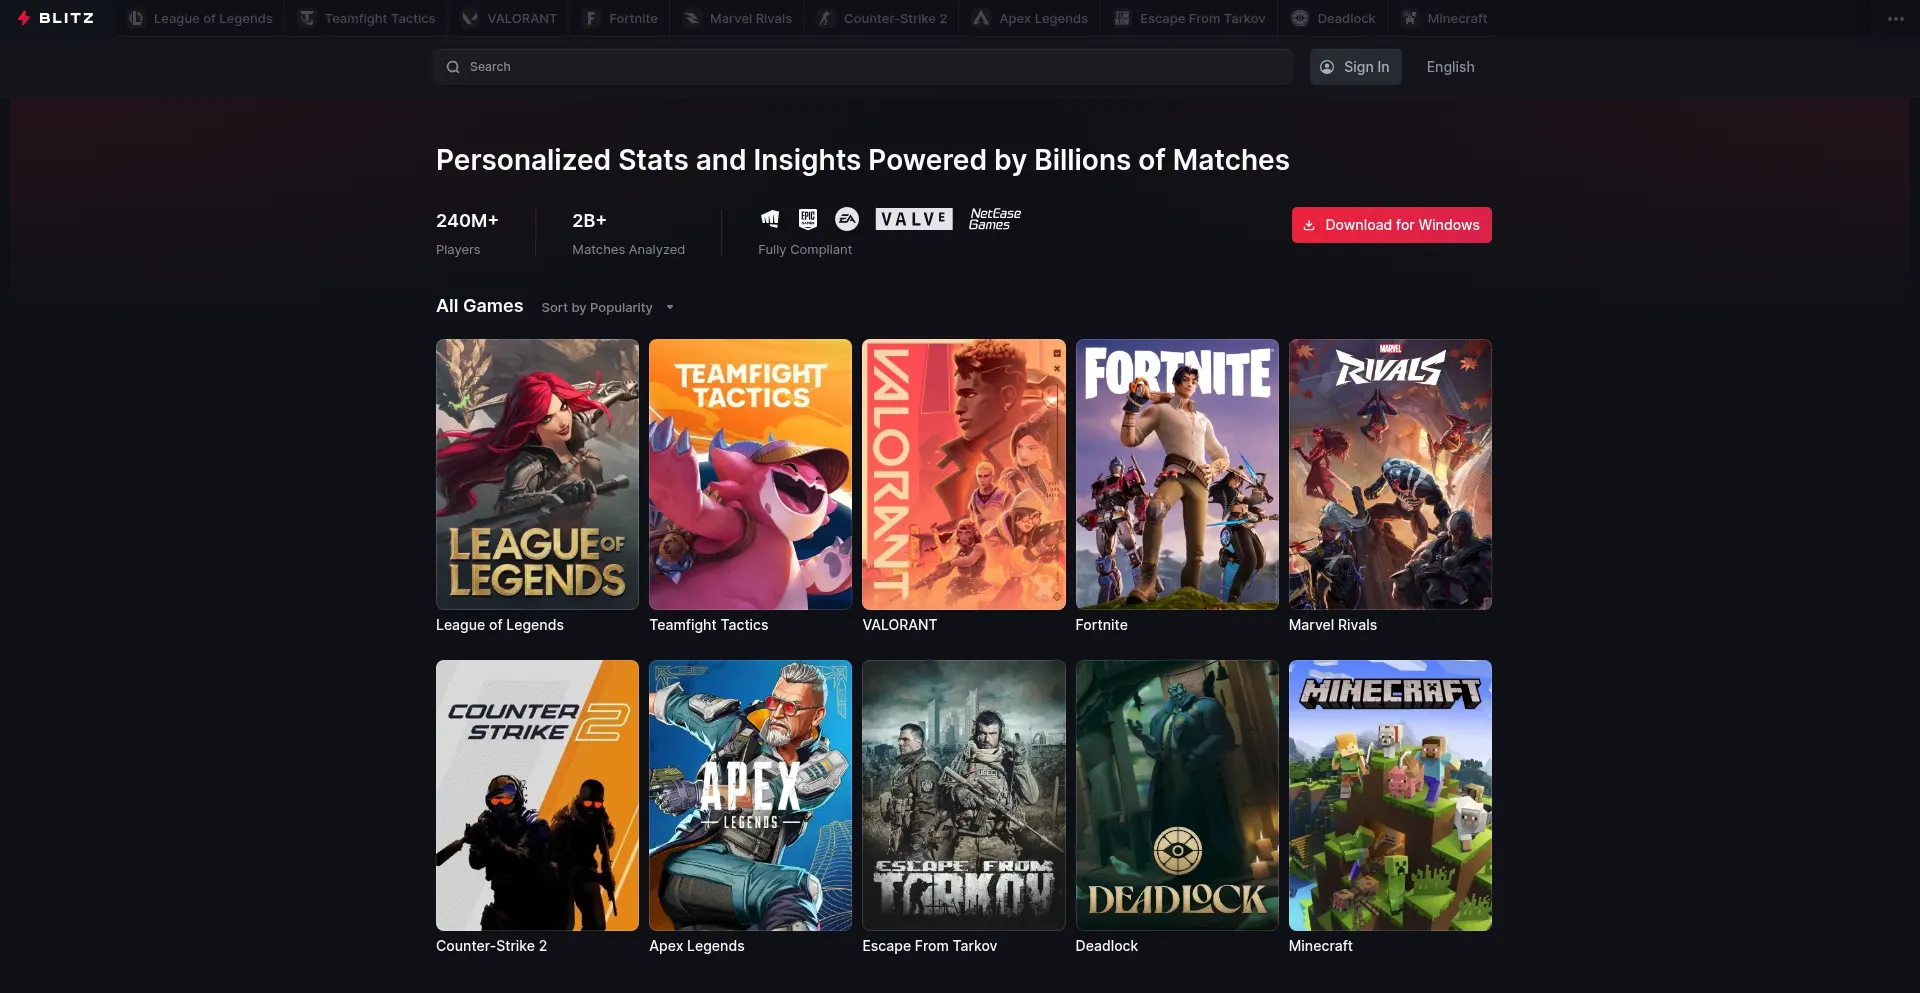
Task: Focus the Search input field
Action: coord(864,67)
